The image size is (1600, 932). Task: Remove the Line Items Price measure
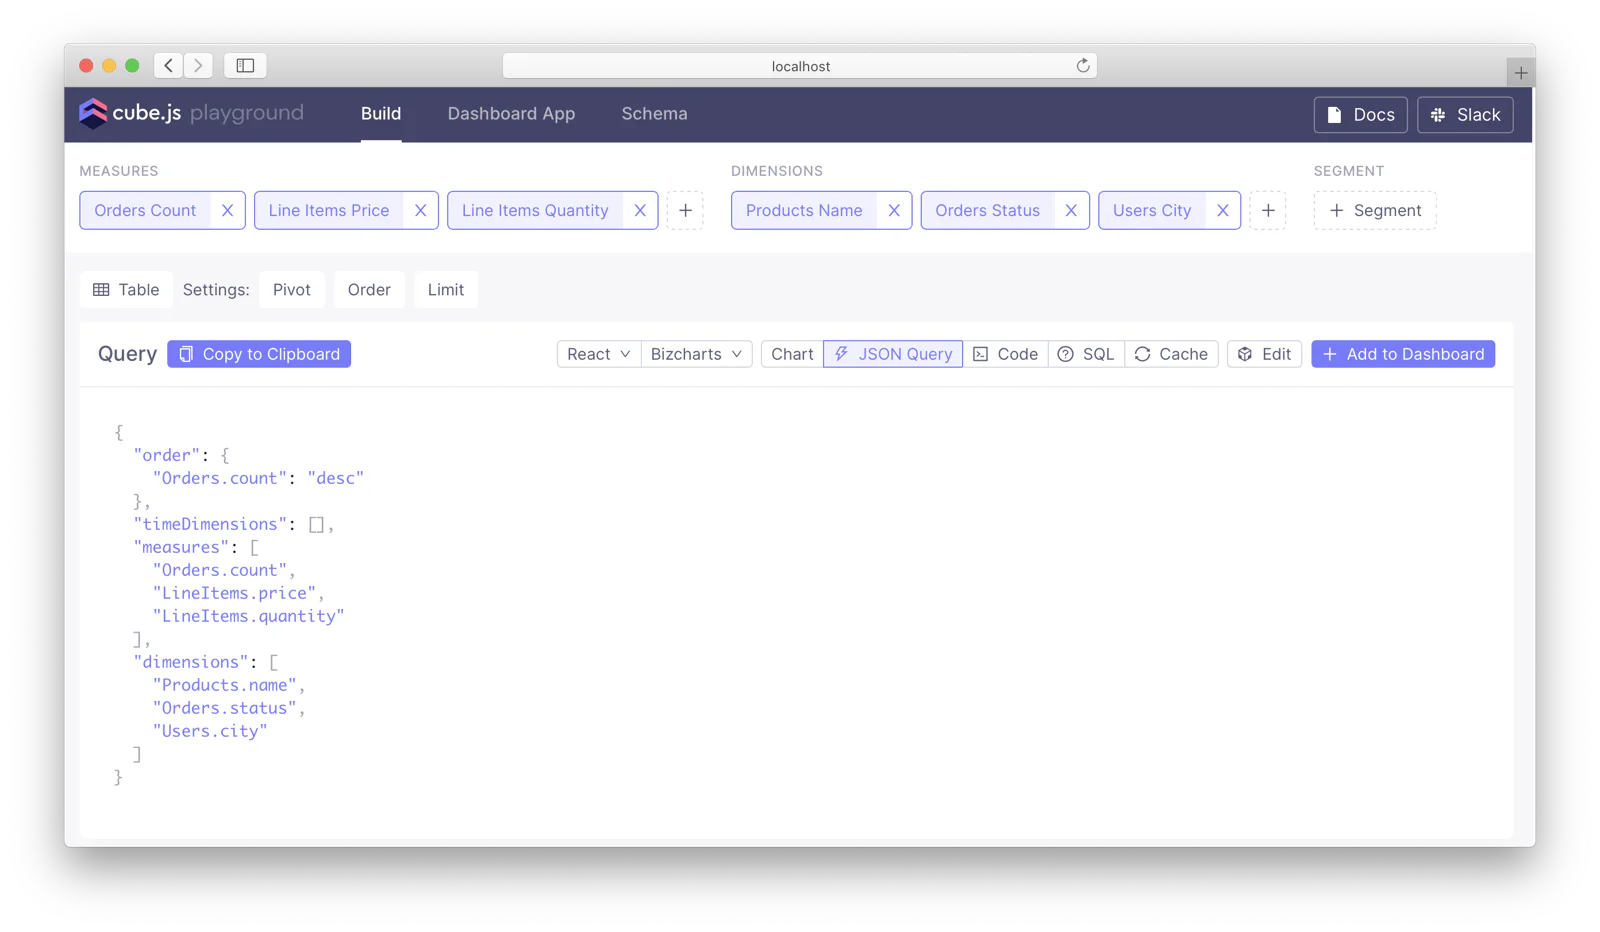click(420, 210)
